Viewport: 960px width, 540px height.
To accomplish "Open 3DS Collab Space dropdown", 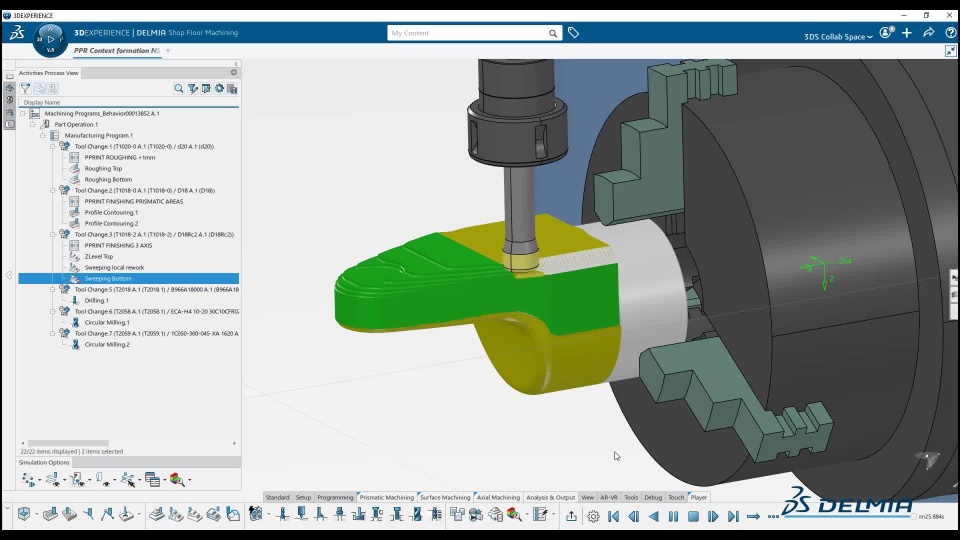I will (x=838, y=37).
